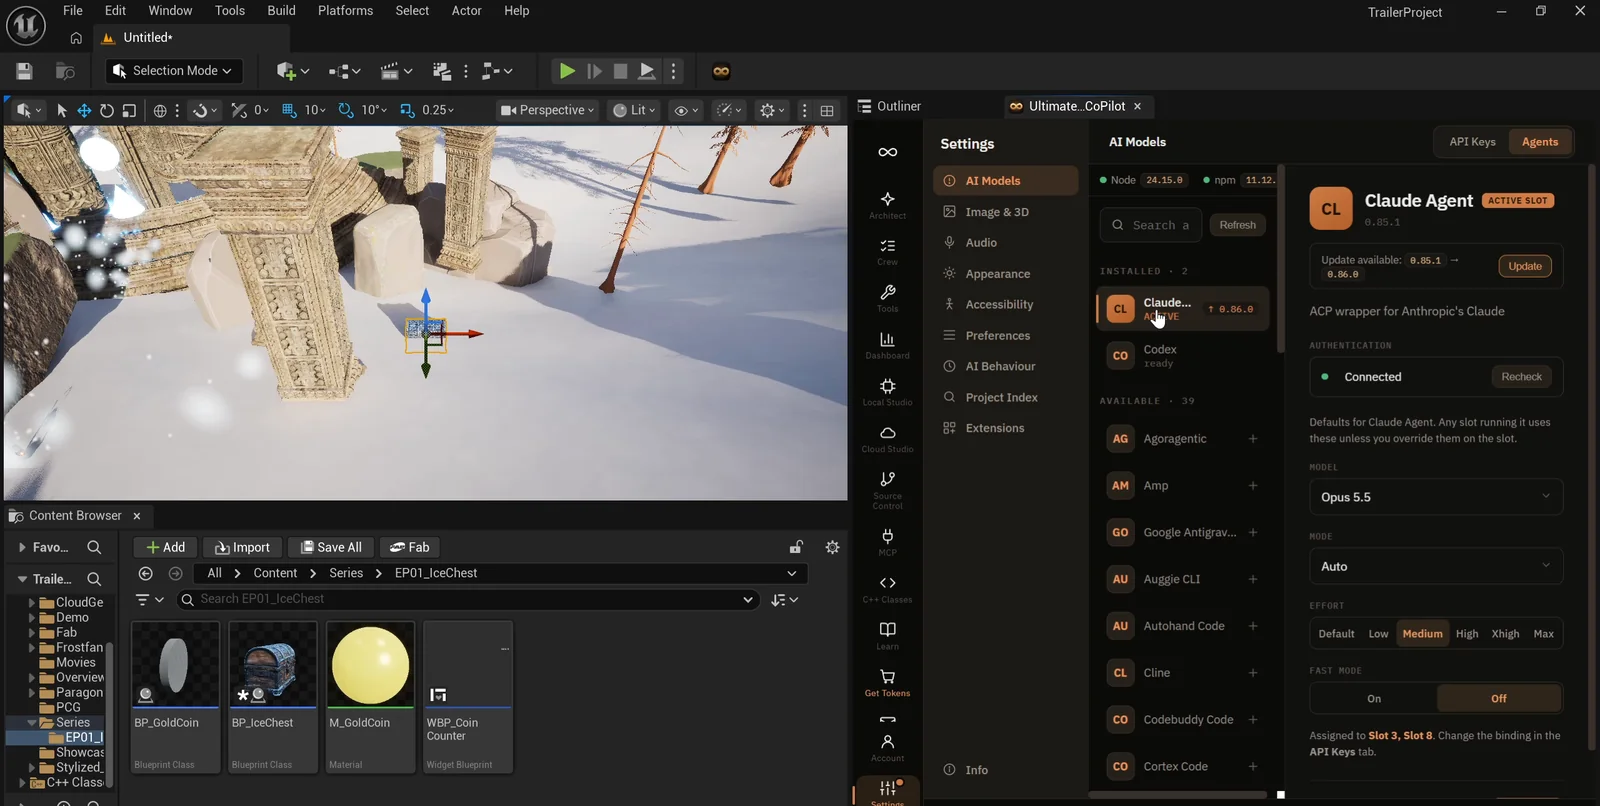Click Import in the Content Browser
The image size is (1600, 806).
click(x=242, y=547)
